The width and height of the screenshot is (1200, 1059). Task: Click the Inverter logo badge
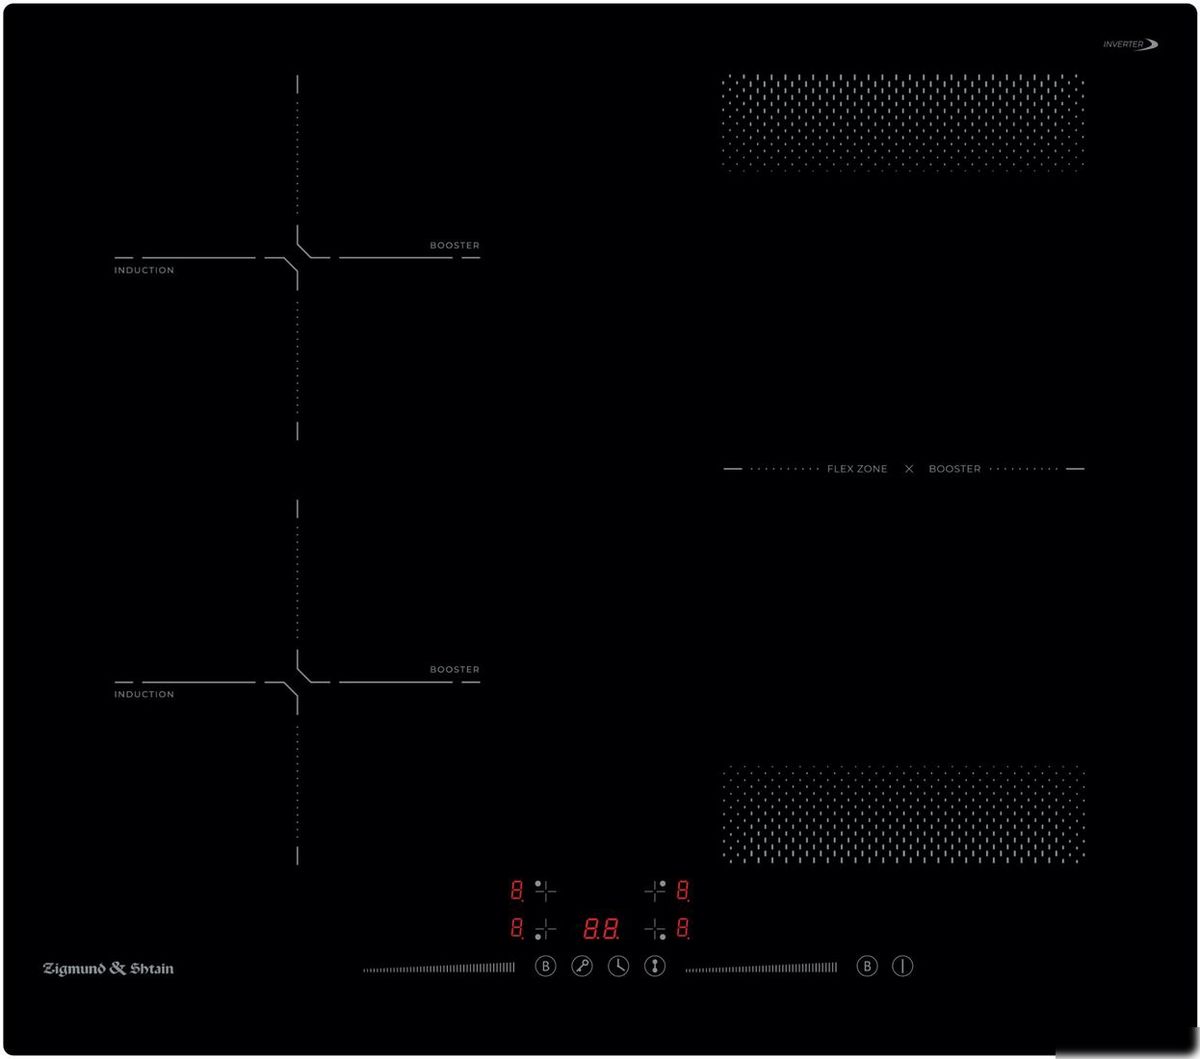click(x=1130, y=44)
